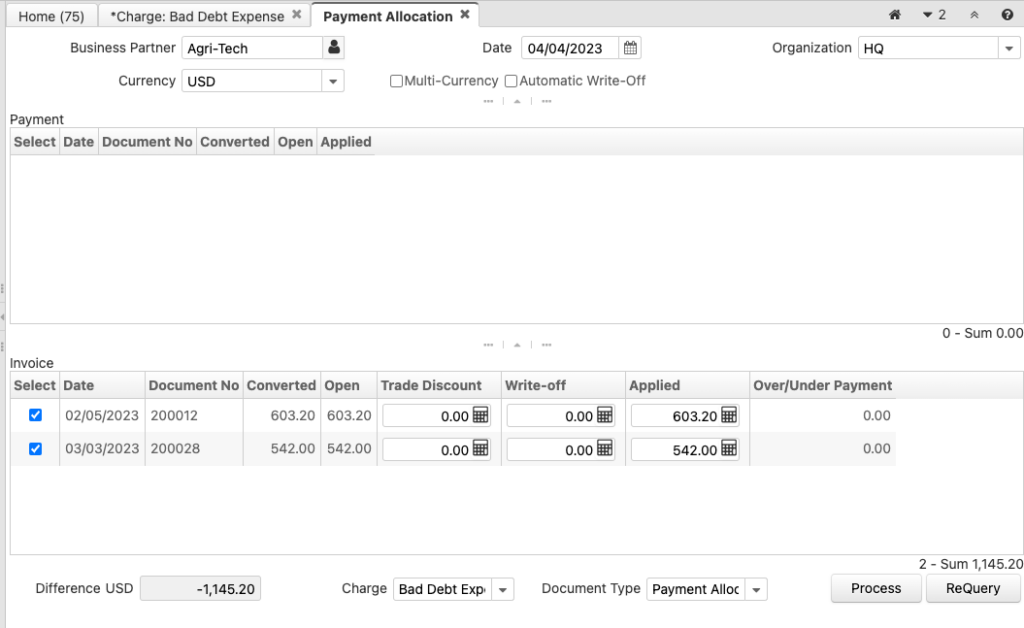Open the Charge Bad Debt Expense dropdown
1024x628 pixels.
coord(503,590)
